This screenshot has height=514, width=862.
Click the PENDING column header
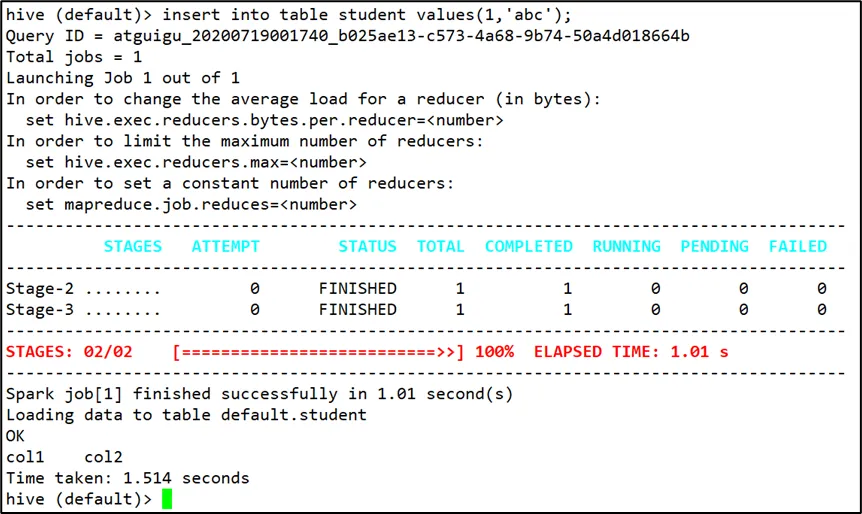(714, 246)
